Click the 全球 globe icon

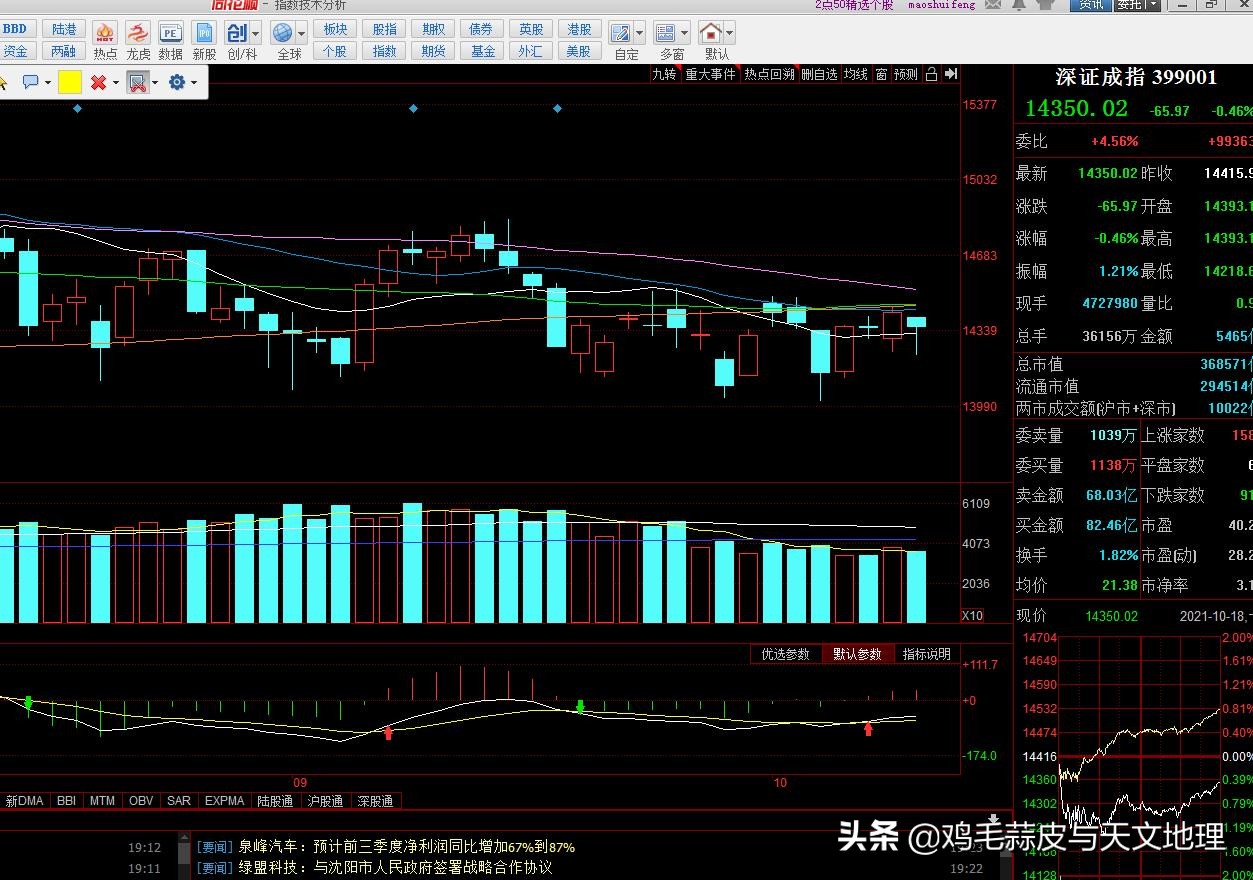(x=283, y=33)
